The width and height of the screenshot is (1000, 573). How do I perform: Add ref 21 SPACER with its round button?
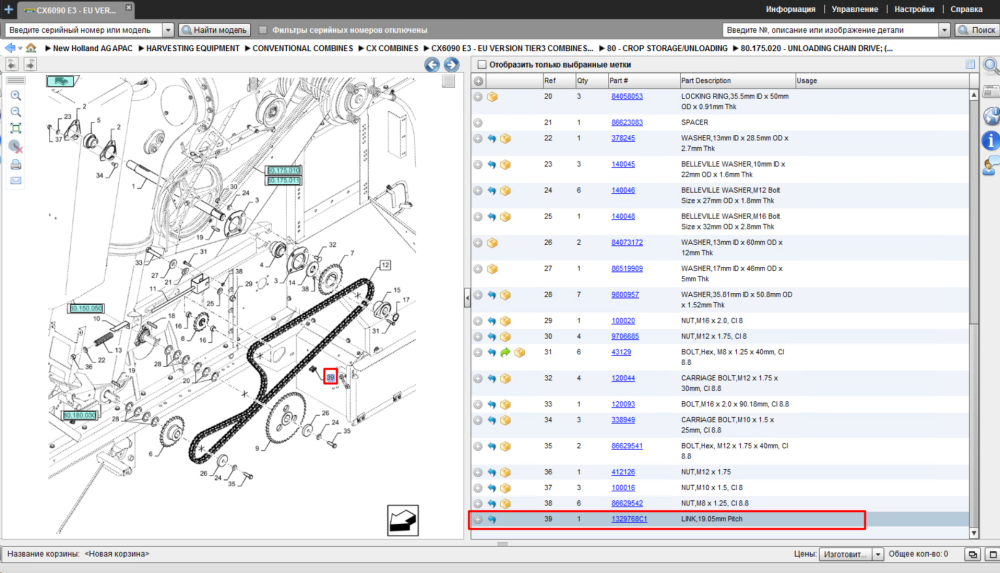pos(478,123)
